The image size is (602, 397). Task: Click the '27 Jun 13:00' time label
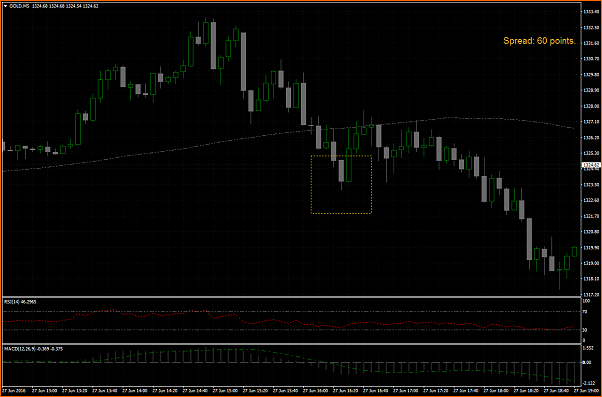[x=45, y=390]
